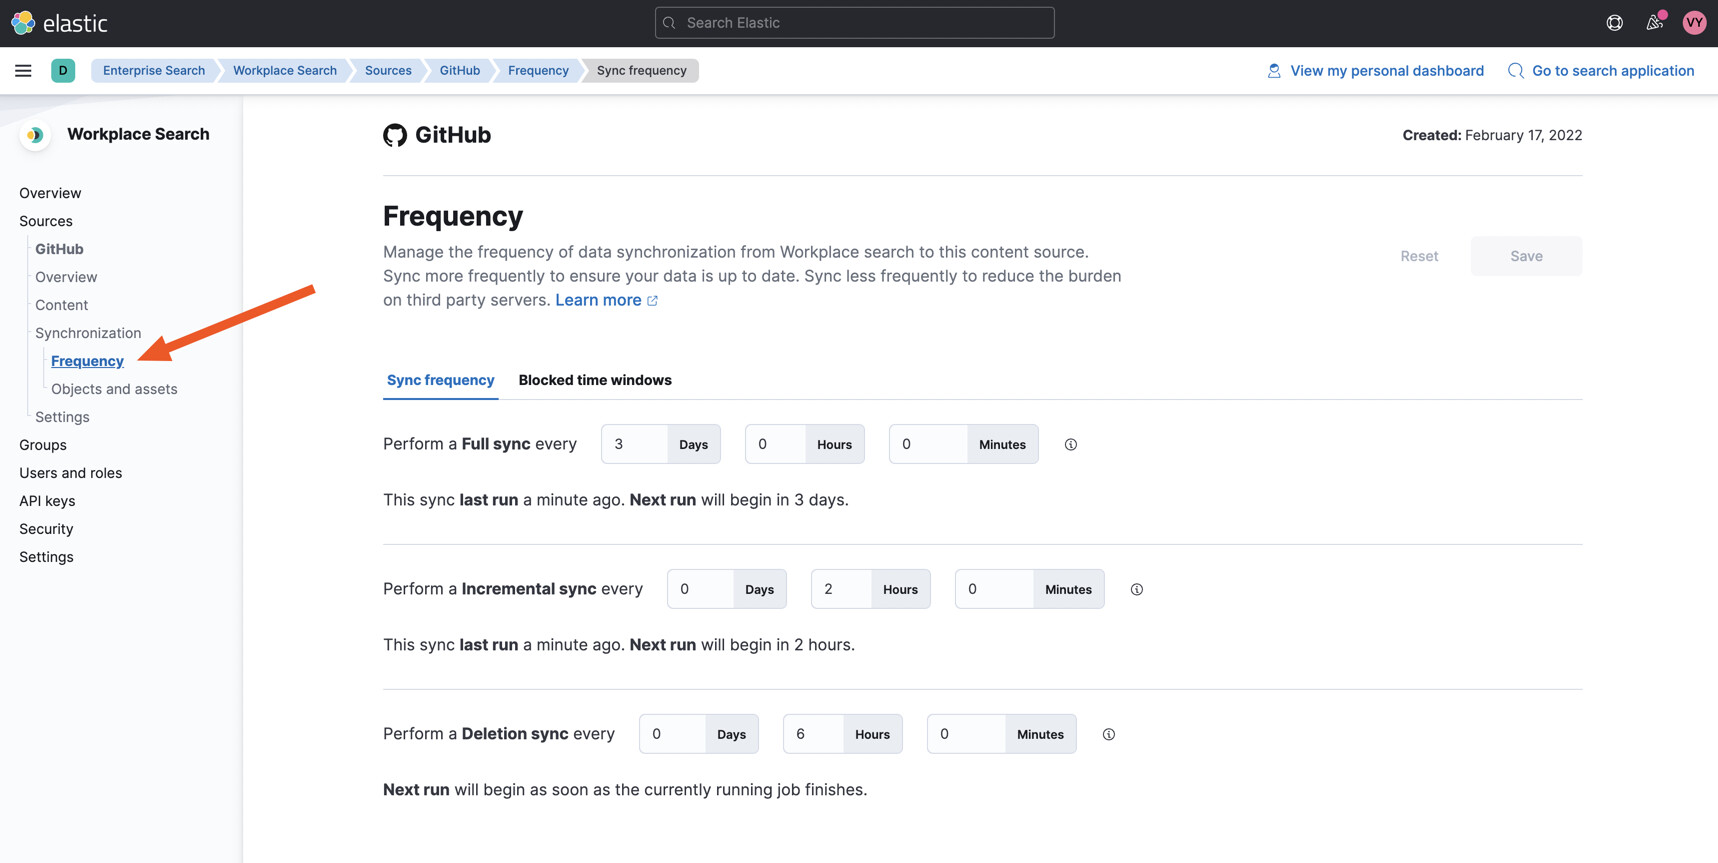Click the Frequency page heading
The image size is (1718, 863).
pyautogui.click(x=453, y=216)
